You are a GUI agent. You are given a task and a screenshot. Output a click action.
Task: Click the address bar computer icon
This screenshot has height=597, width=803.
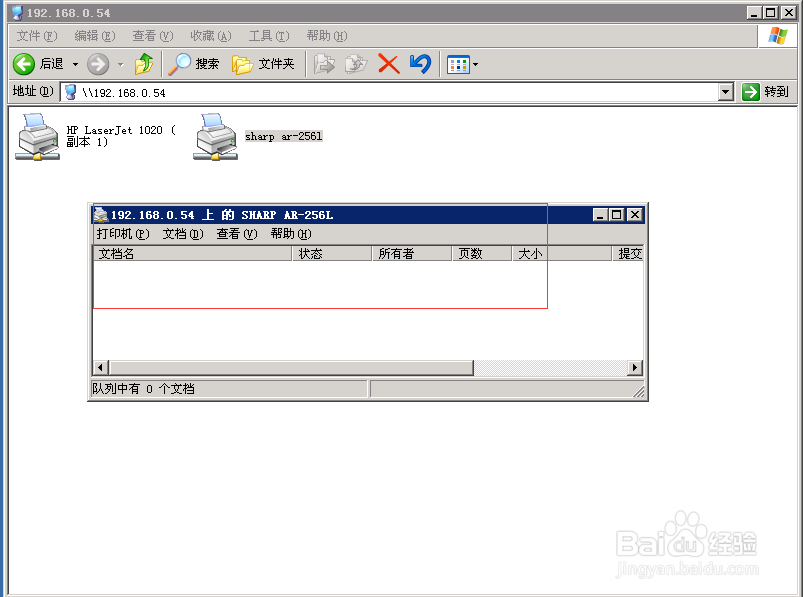[x=71, y=93]
